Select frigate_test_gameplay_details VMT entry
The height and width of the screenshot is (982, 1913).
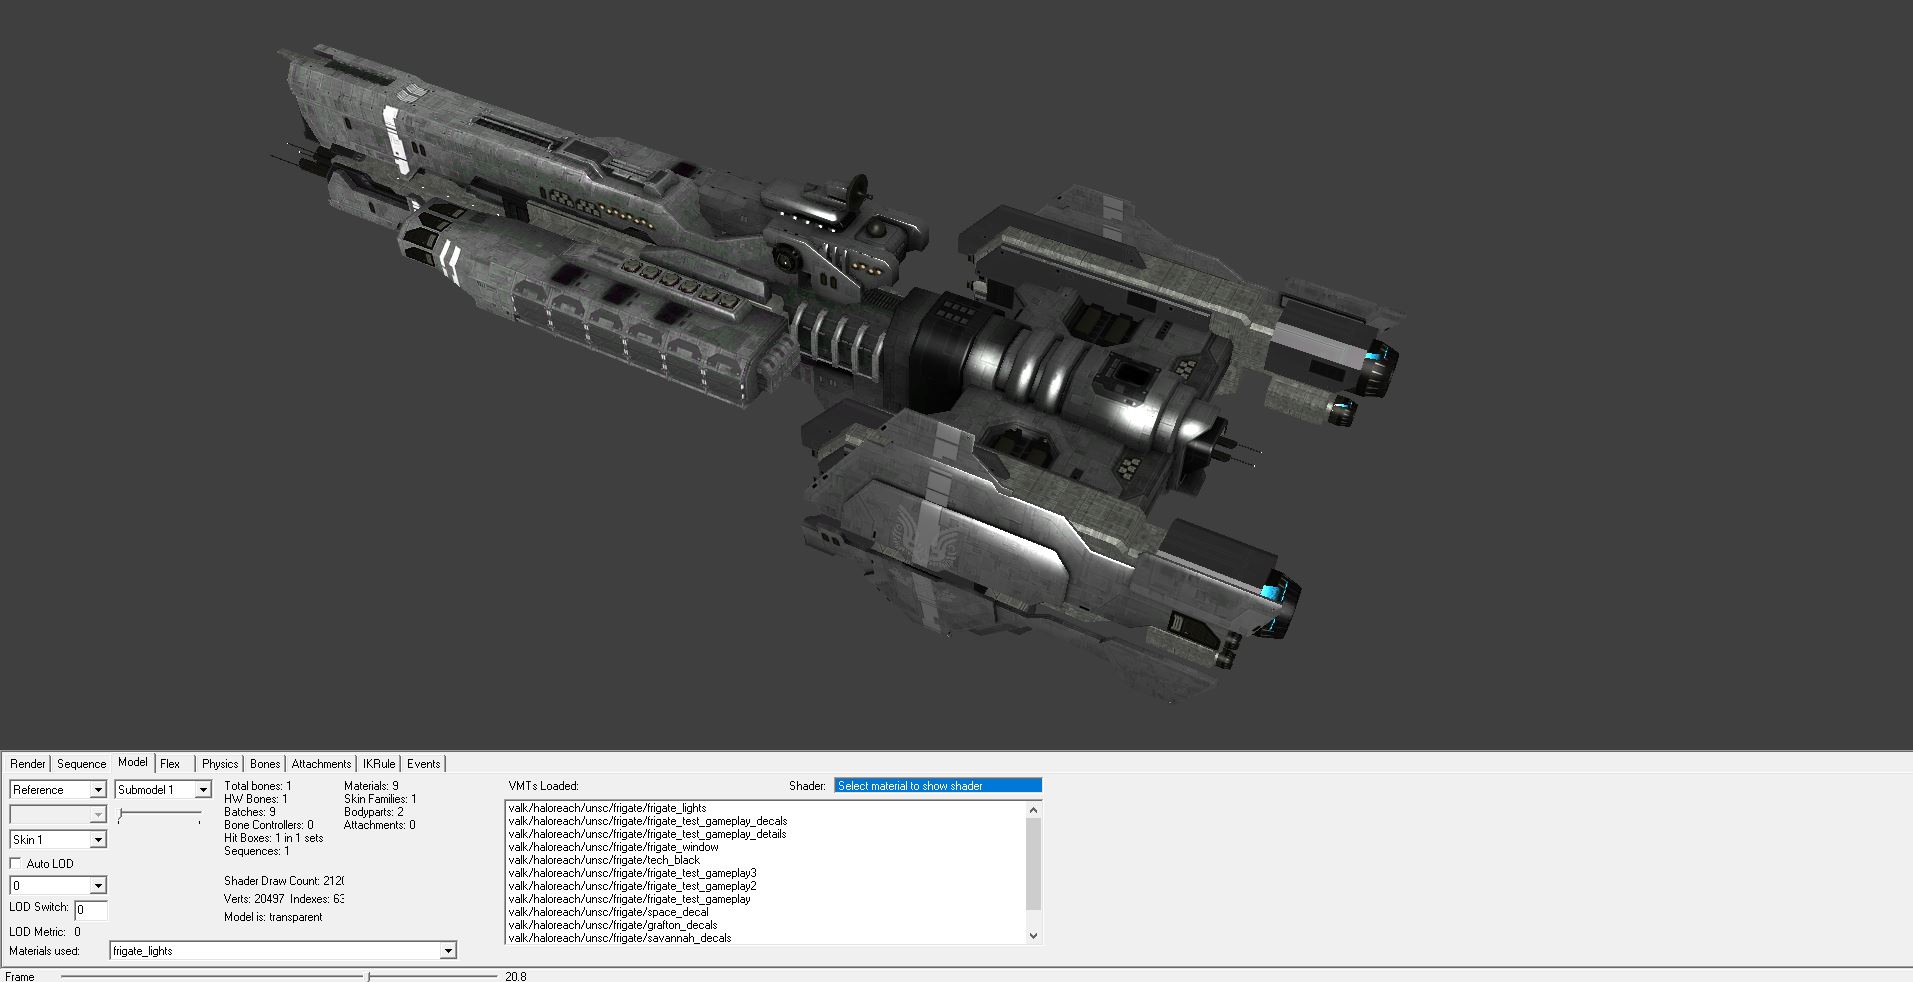tap(647, 834)
